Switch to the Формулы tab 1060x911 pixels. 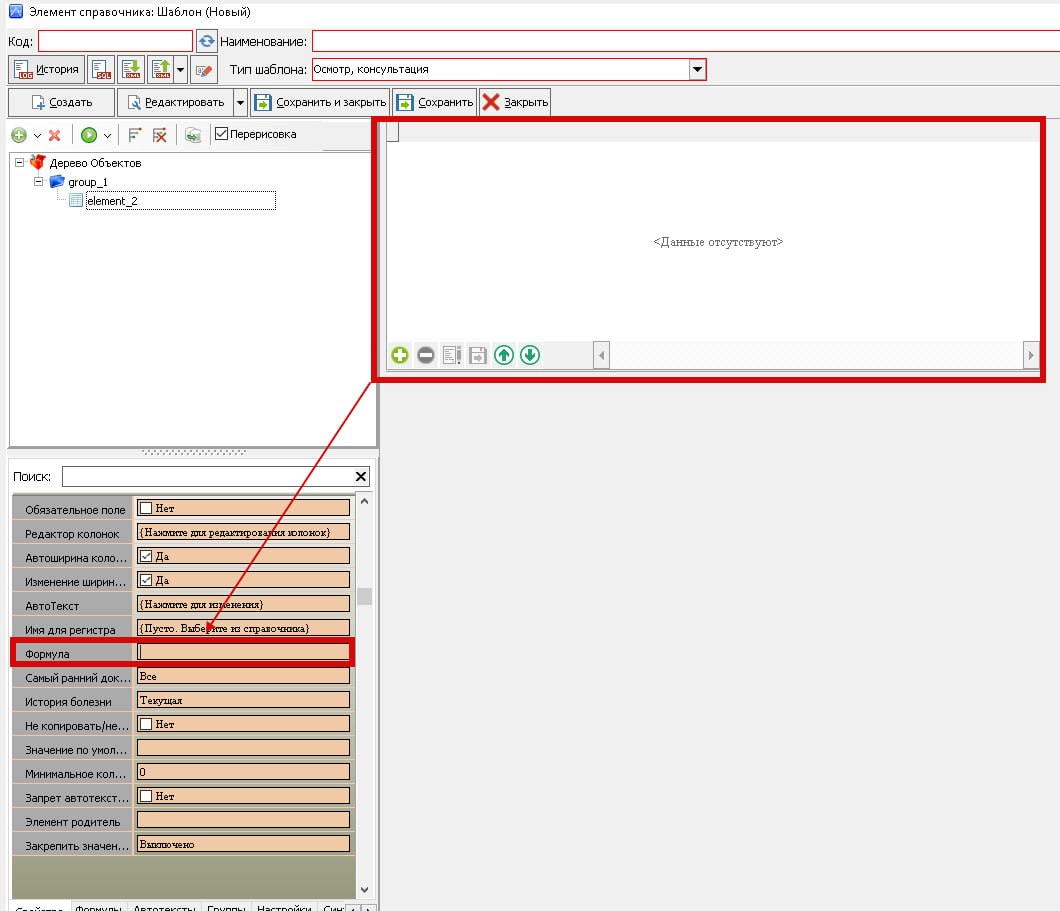point(98,907)
